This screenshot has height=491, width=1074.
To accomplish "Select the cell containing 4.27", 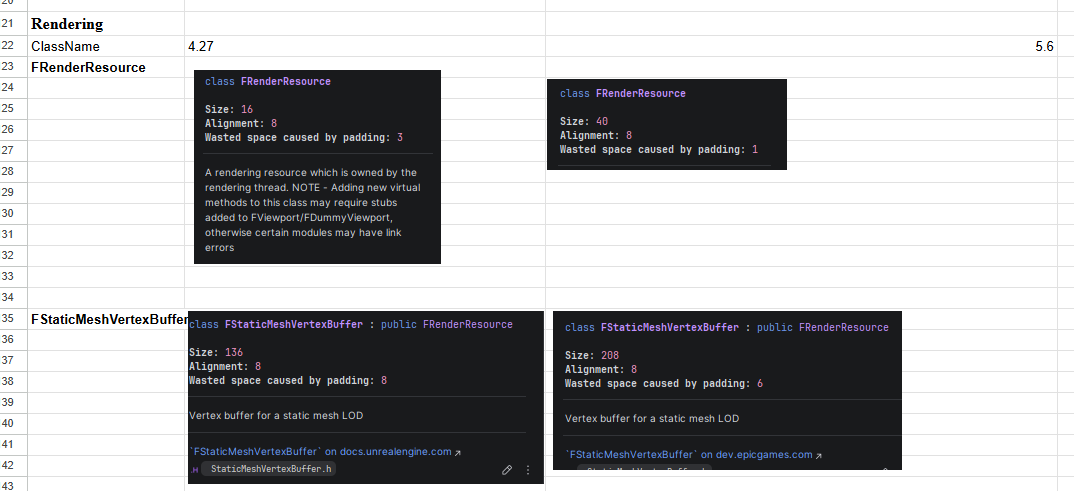I will pyautogui.click(x=364, y=47).
